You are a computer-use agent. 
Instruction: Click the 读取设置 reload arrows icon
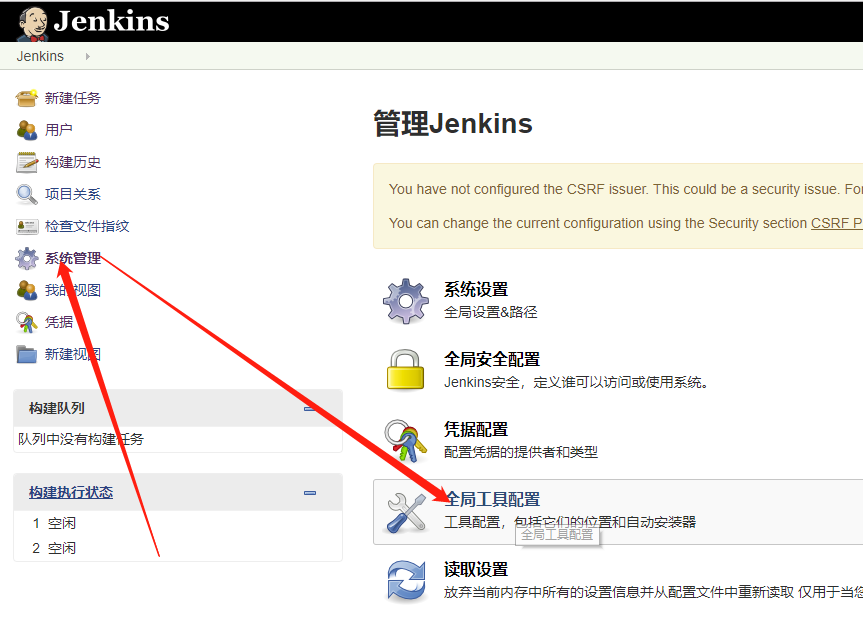pyautogui.click(x=406, y=580)
